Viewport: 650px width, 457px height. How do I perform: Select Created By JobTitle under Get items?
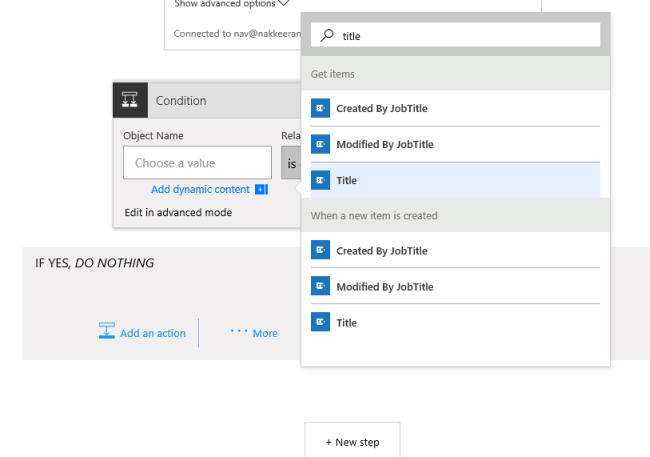click(x=382, y=108)
